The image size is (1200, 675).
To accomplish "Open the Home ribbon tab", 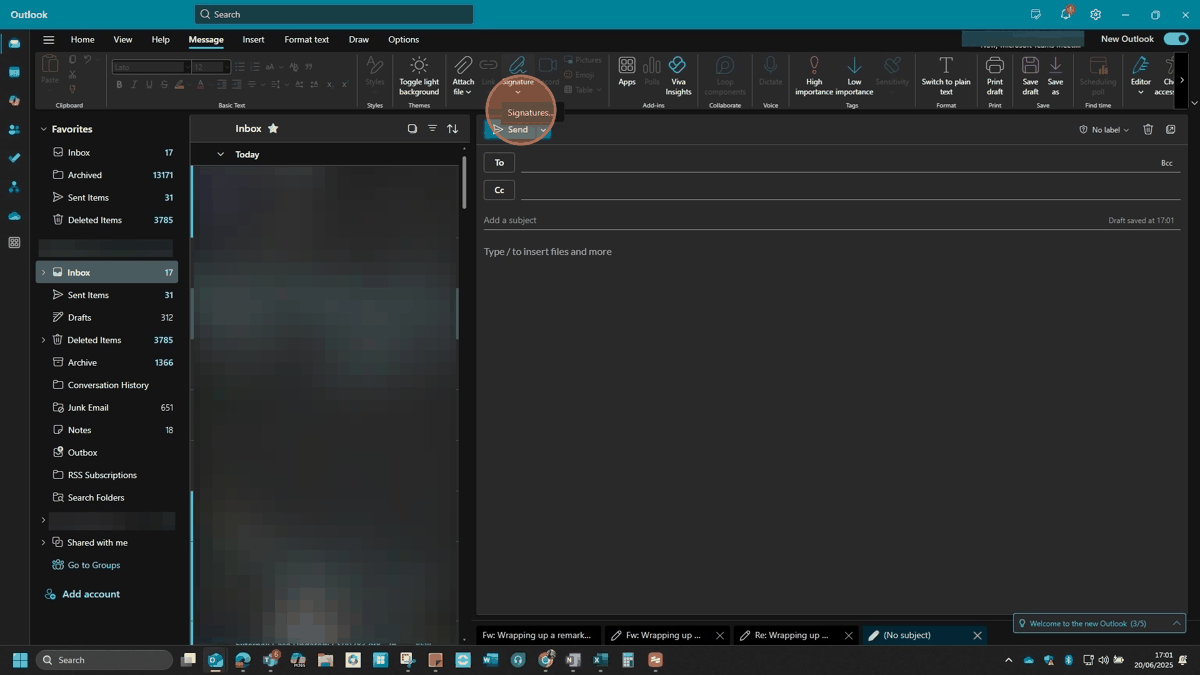I will (82, 40).
